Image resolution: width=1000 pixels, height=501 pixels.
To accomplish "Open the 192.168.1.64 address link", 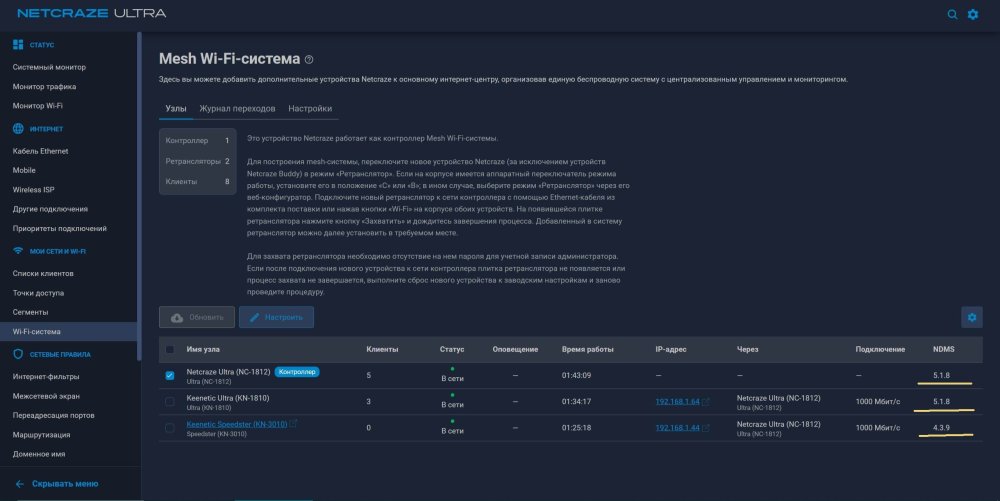I will [x=677, y=402].
